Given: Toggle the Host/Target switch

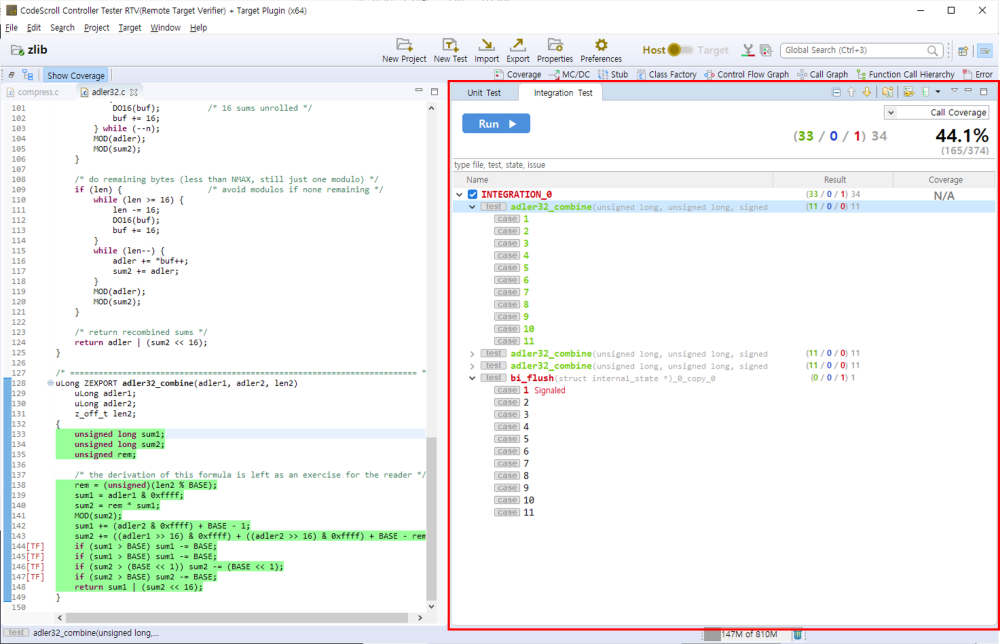Looking at the screenshot, I should (683, 50).
